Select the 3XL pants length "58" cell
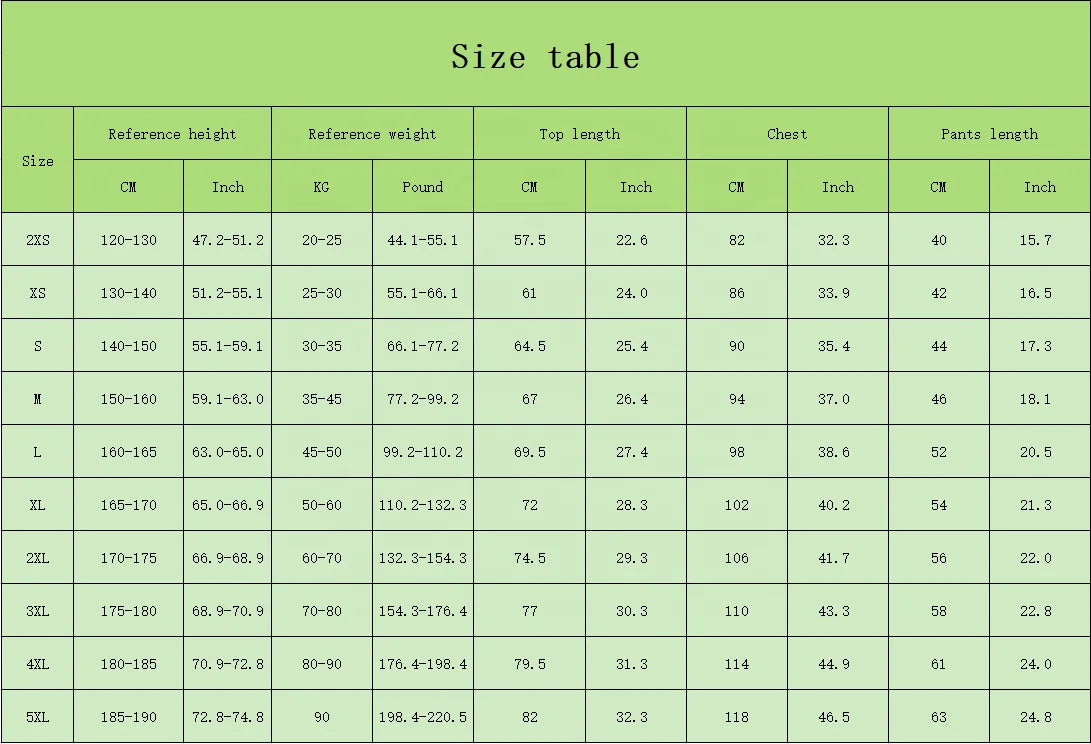The image size is (1091, 744). [938, 611]
